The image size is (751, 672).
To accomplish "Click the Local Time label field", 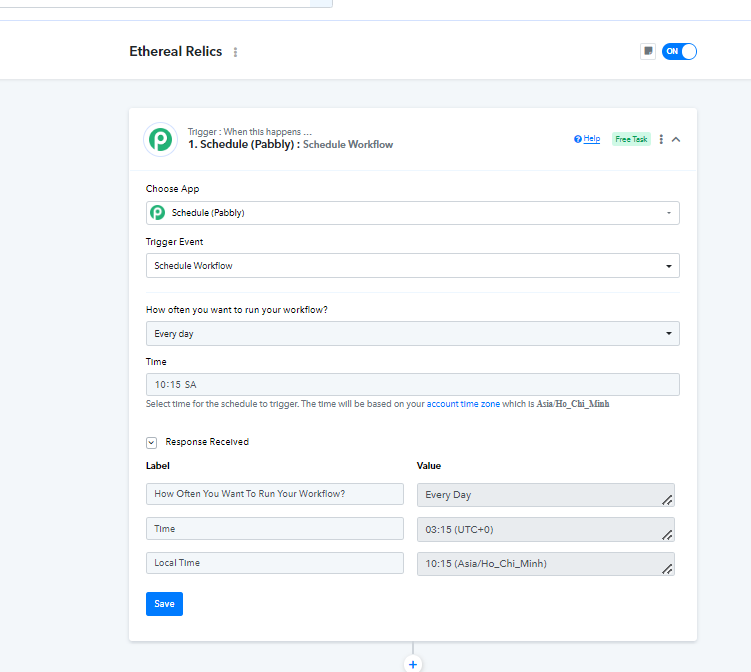I will pyautogui.click(x=274, y=563).
